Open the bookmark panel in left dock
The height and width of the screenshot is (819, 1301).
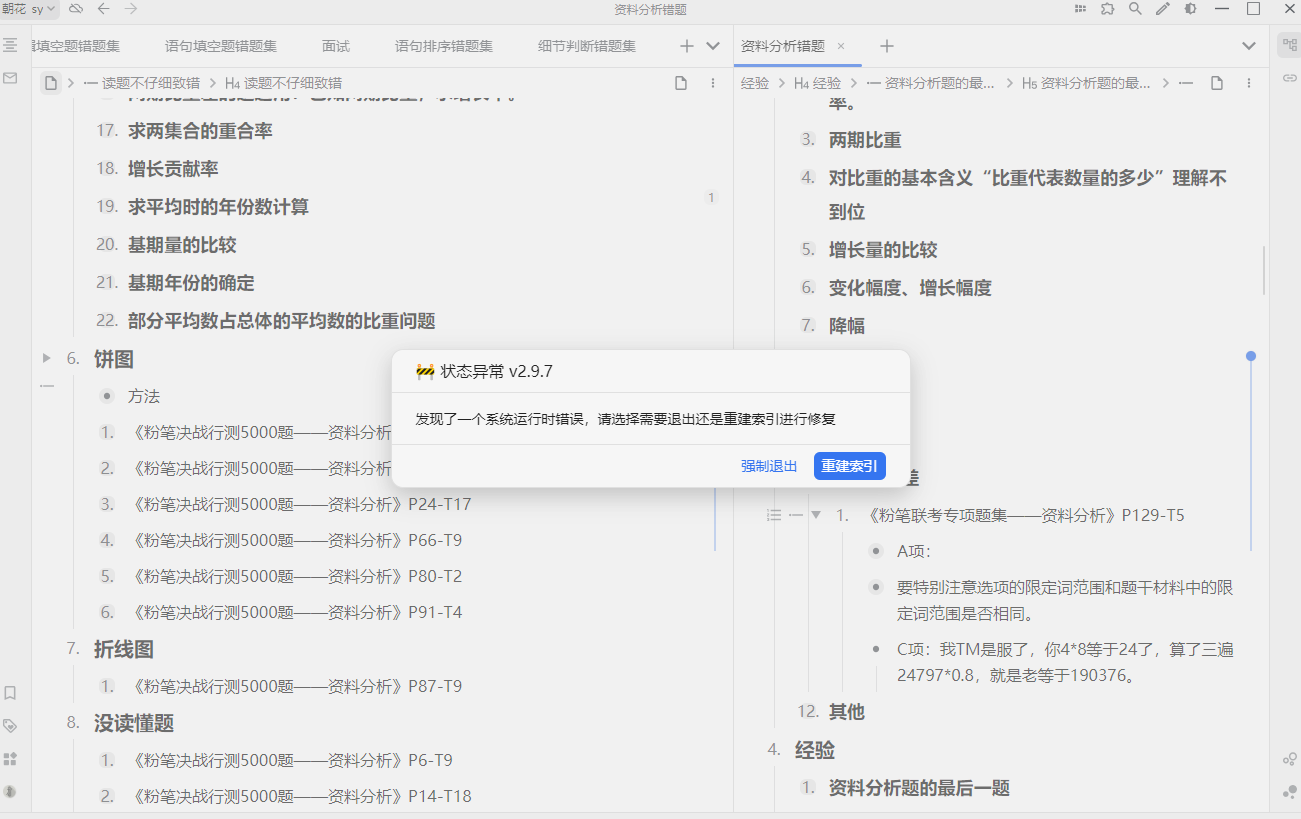point(10,693)
